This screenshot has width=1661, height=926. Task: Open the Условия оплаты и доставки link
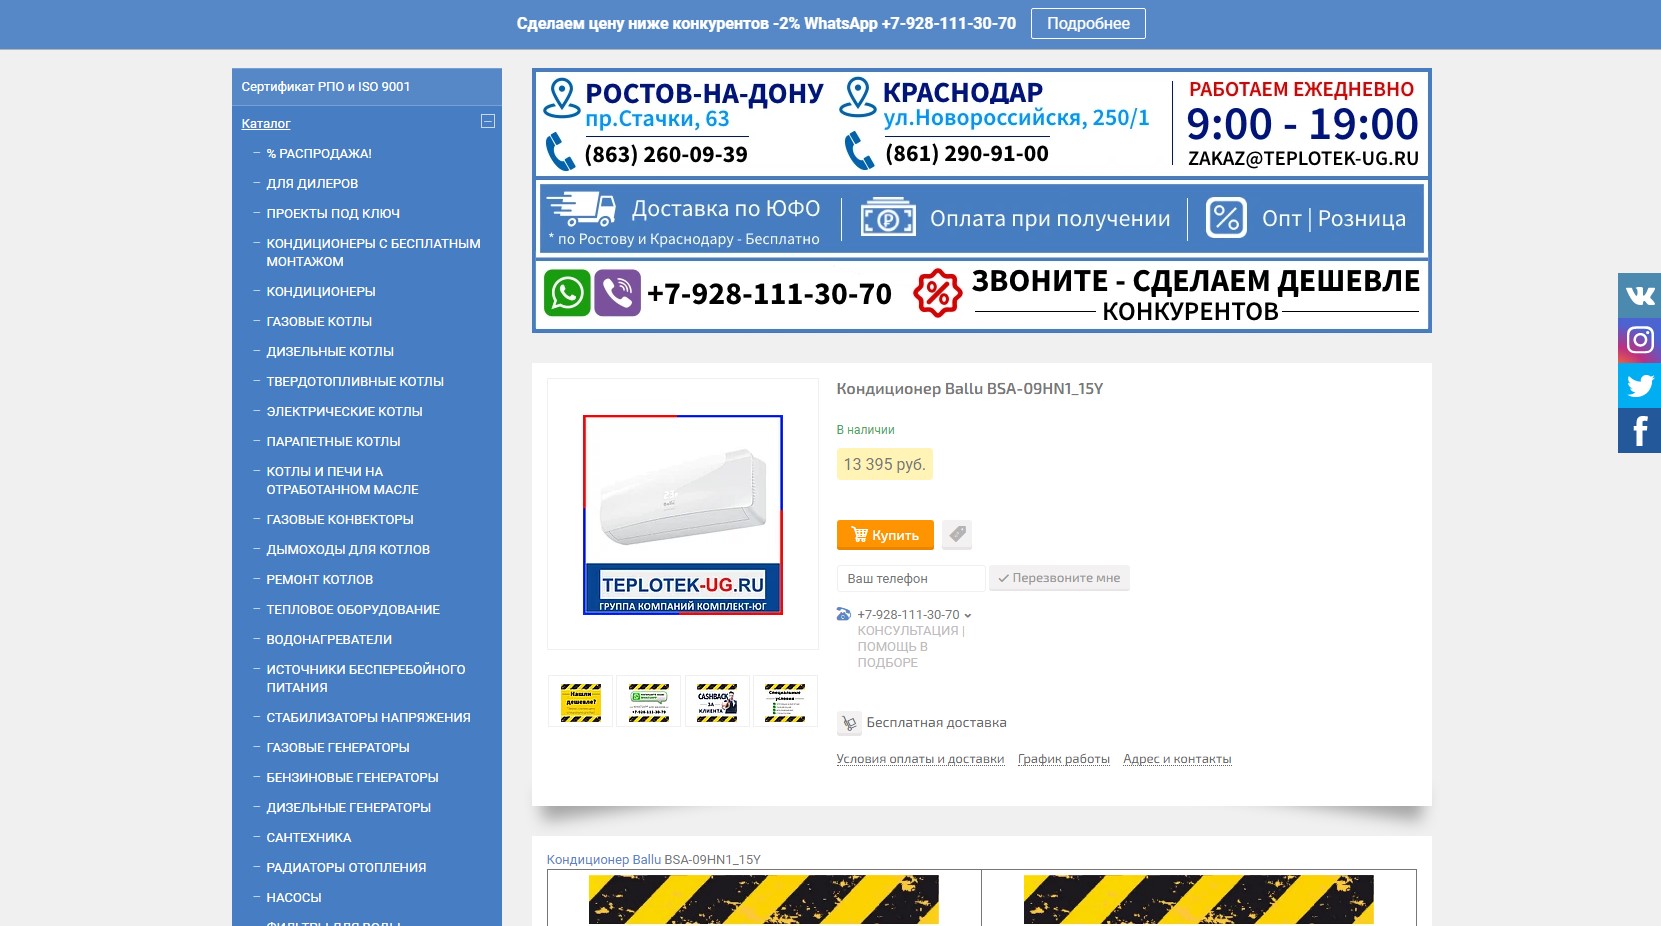coord(920,759)
